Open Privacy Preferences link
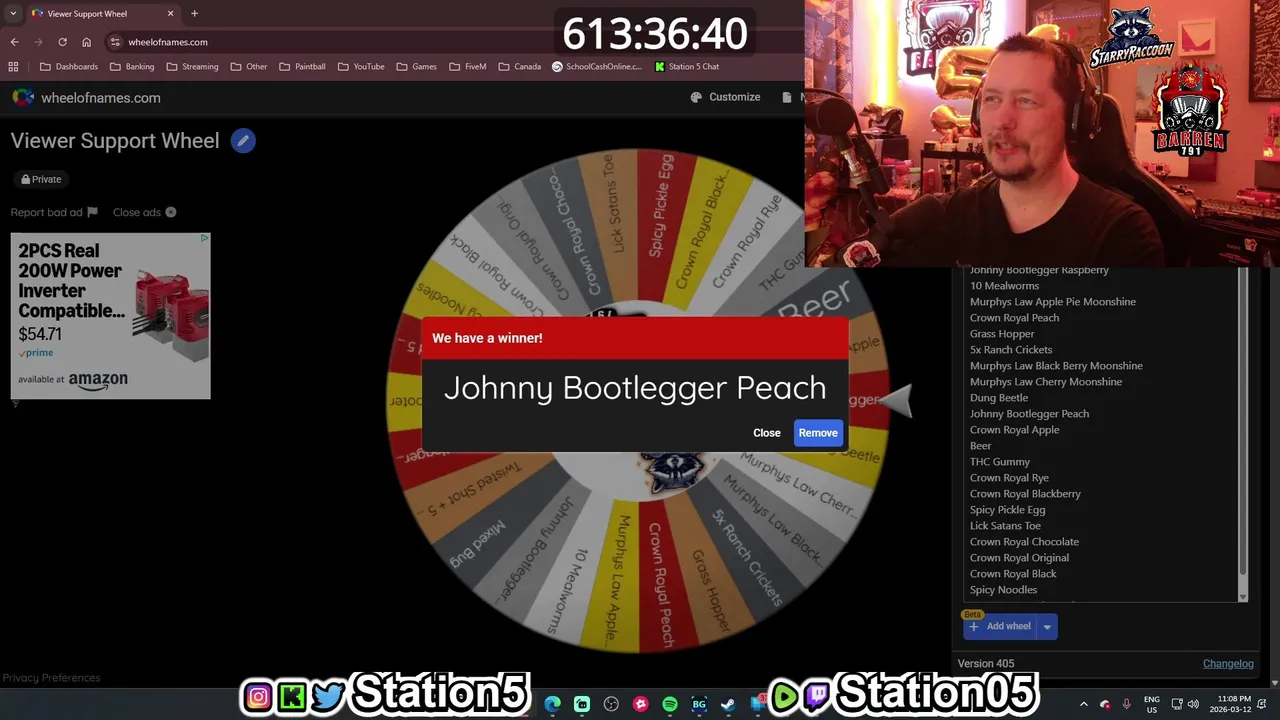Image resolution: width=1280 pixels, height=720 pixels. [51, 678]
